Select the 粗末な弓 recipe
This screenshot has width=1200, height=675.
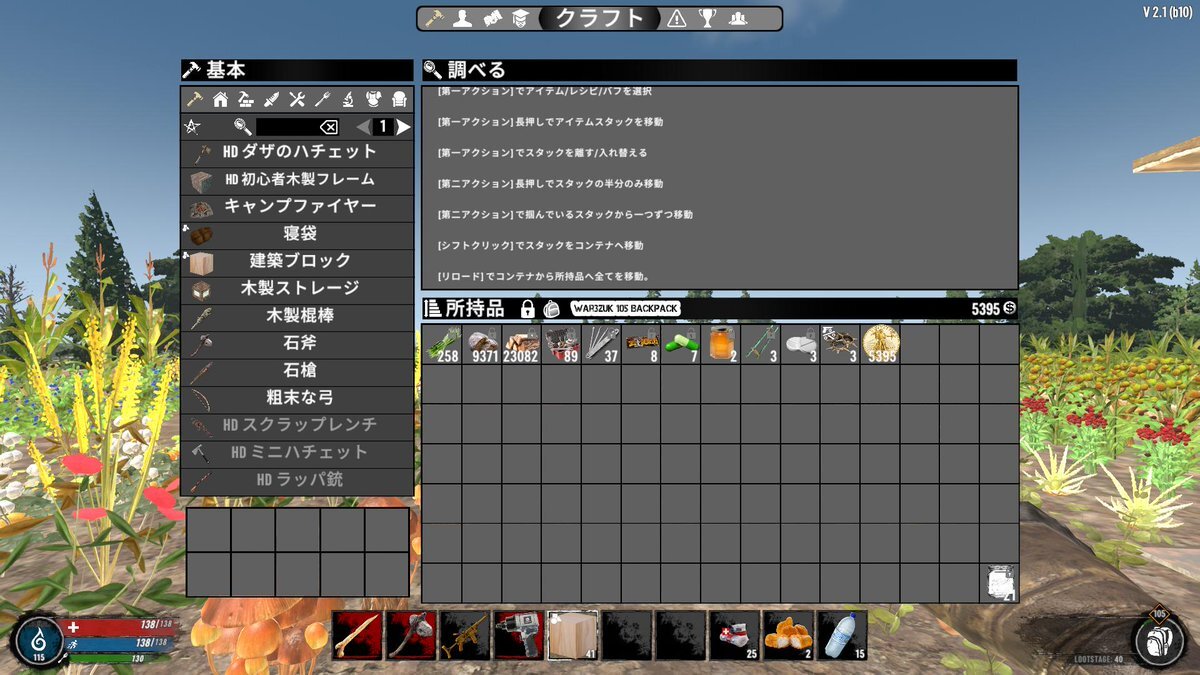coord(297,399)
